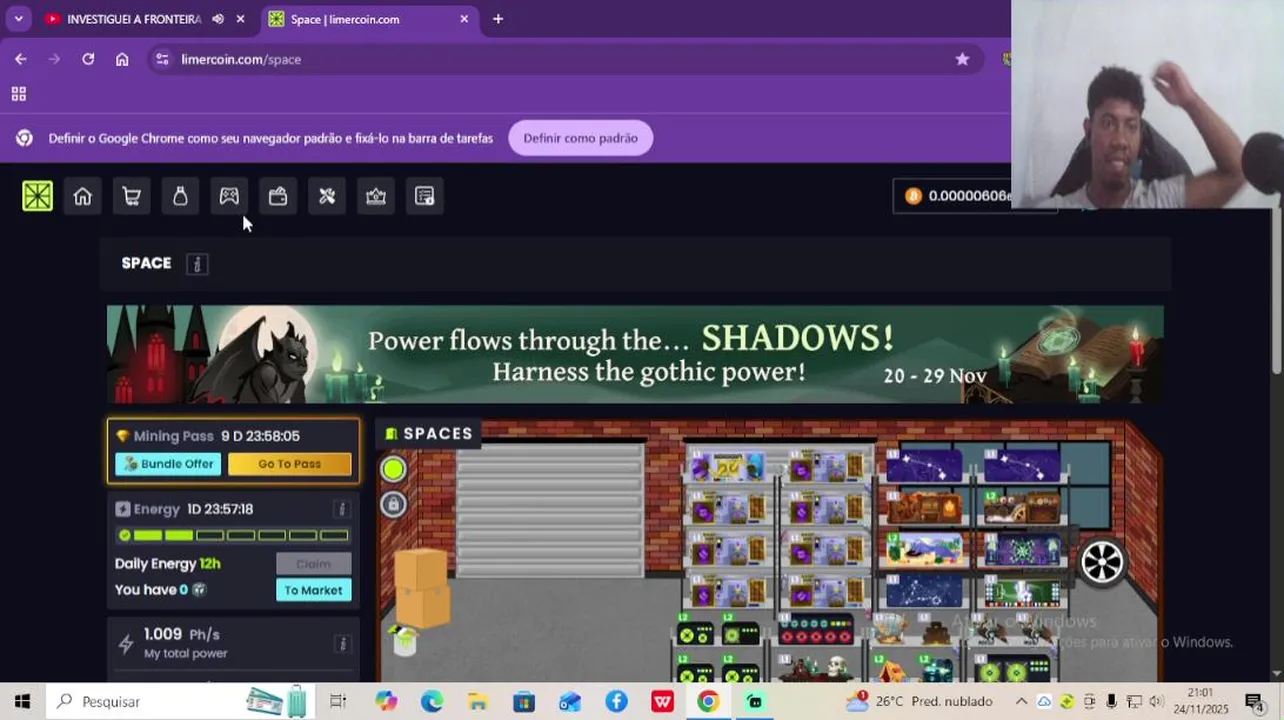
Task: Click the Daily Energy 12h text
Action: pyautogui.click(x=168, y=564)
